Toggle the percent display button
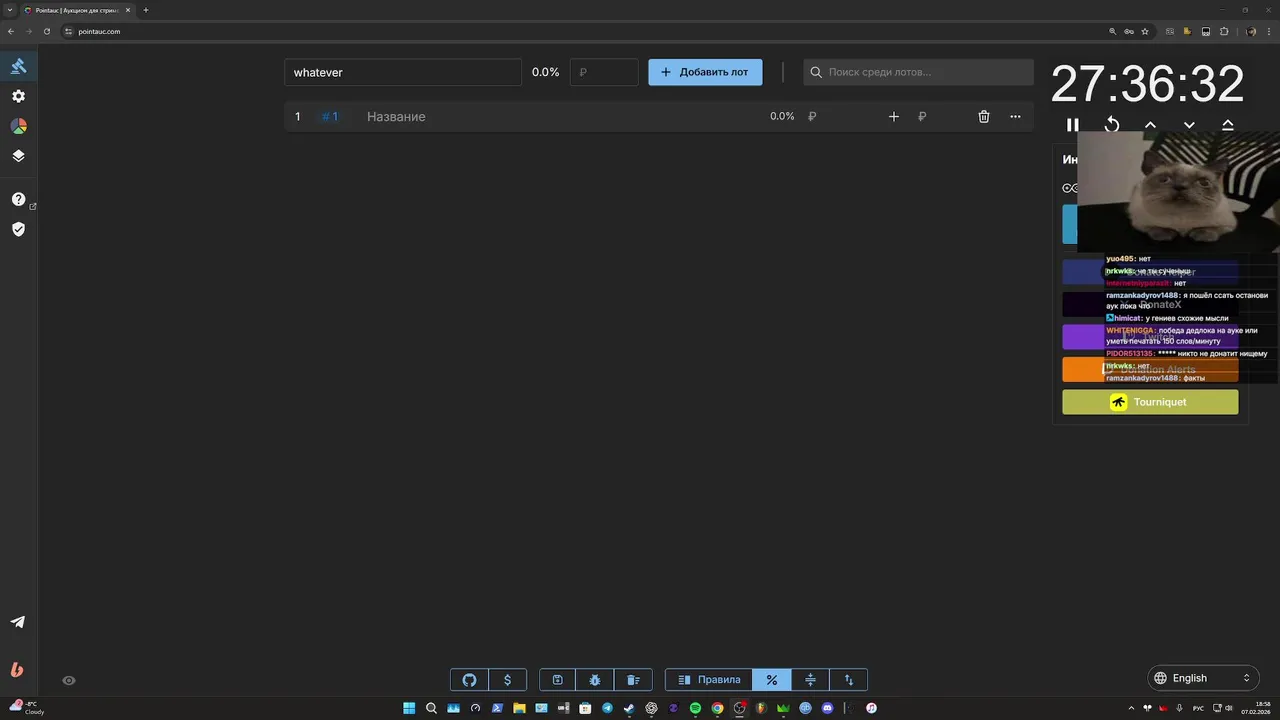The image size is (1280, 720). pyautogui.click(x=771, y=680)
